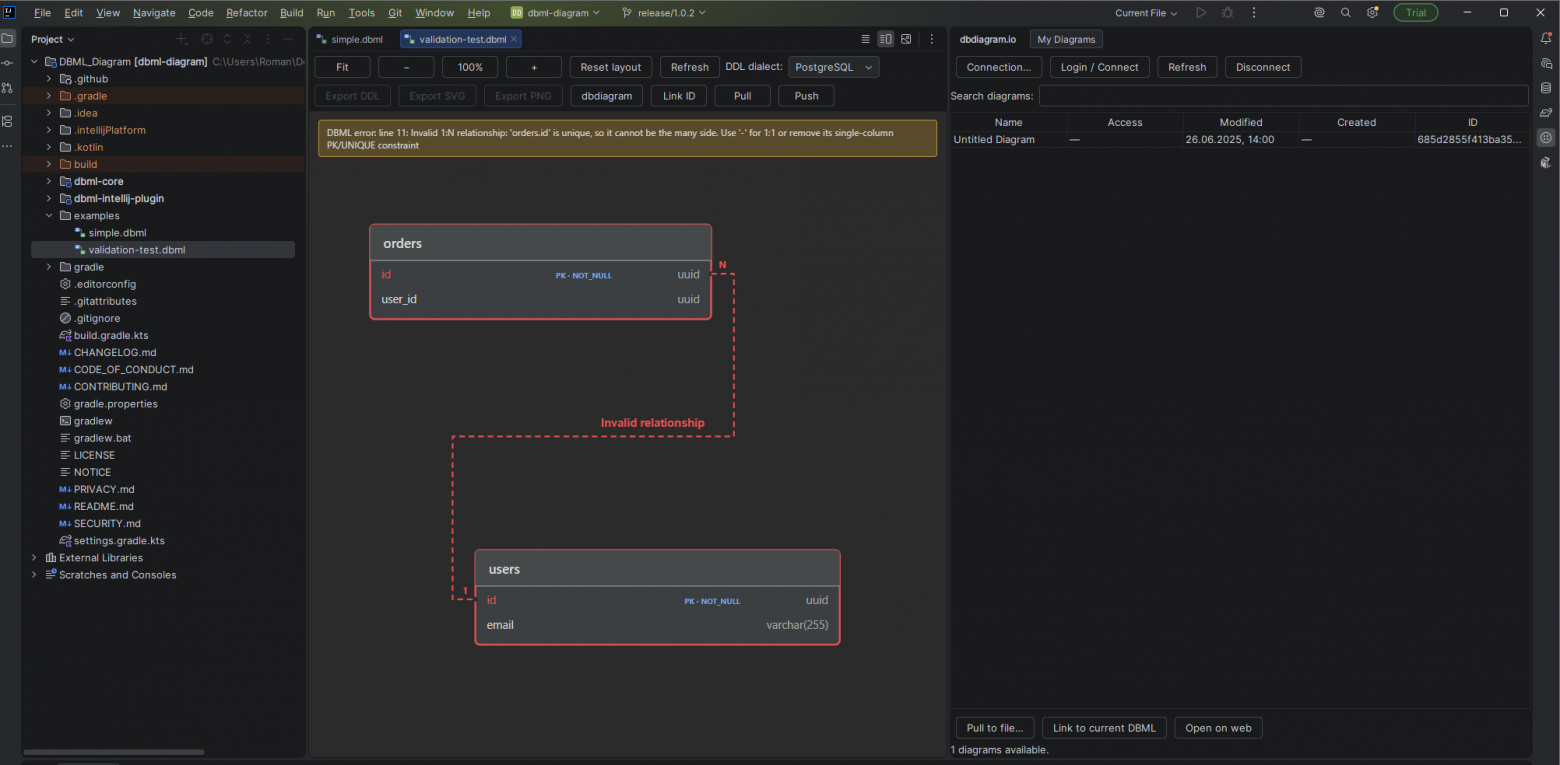Screen dimensions: 1560x765
Task: Open the dbml-diagram project dropdown
Action: tap(556, 13)
